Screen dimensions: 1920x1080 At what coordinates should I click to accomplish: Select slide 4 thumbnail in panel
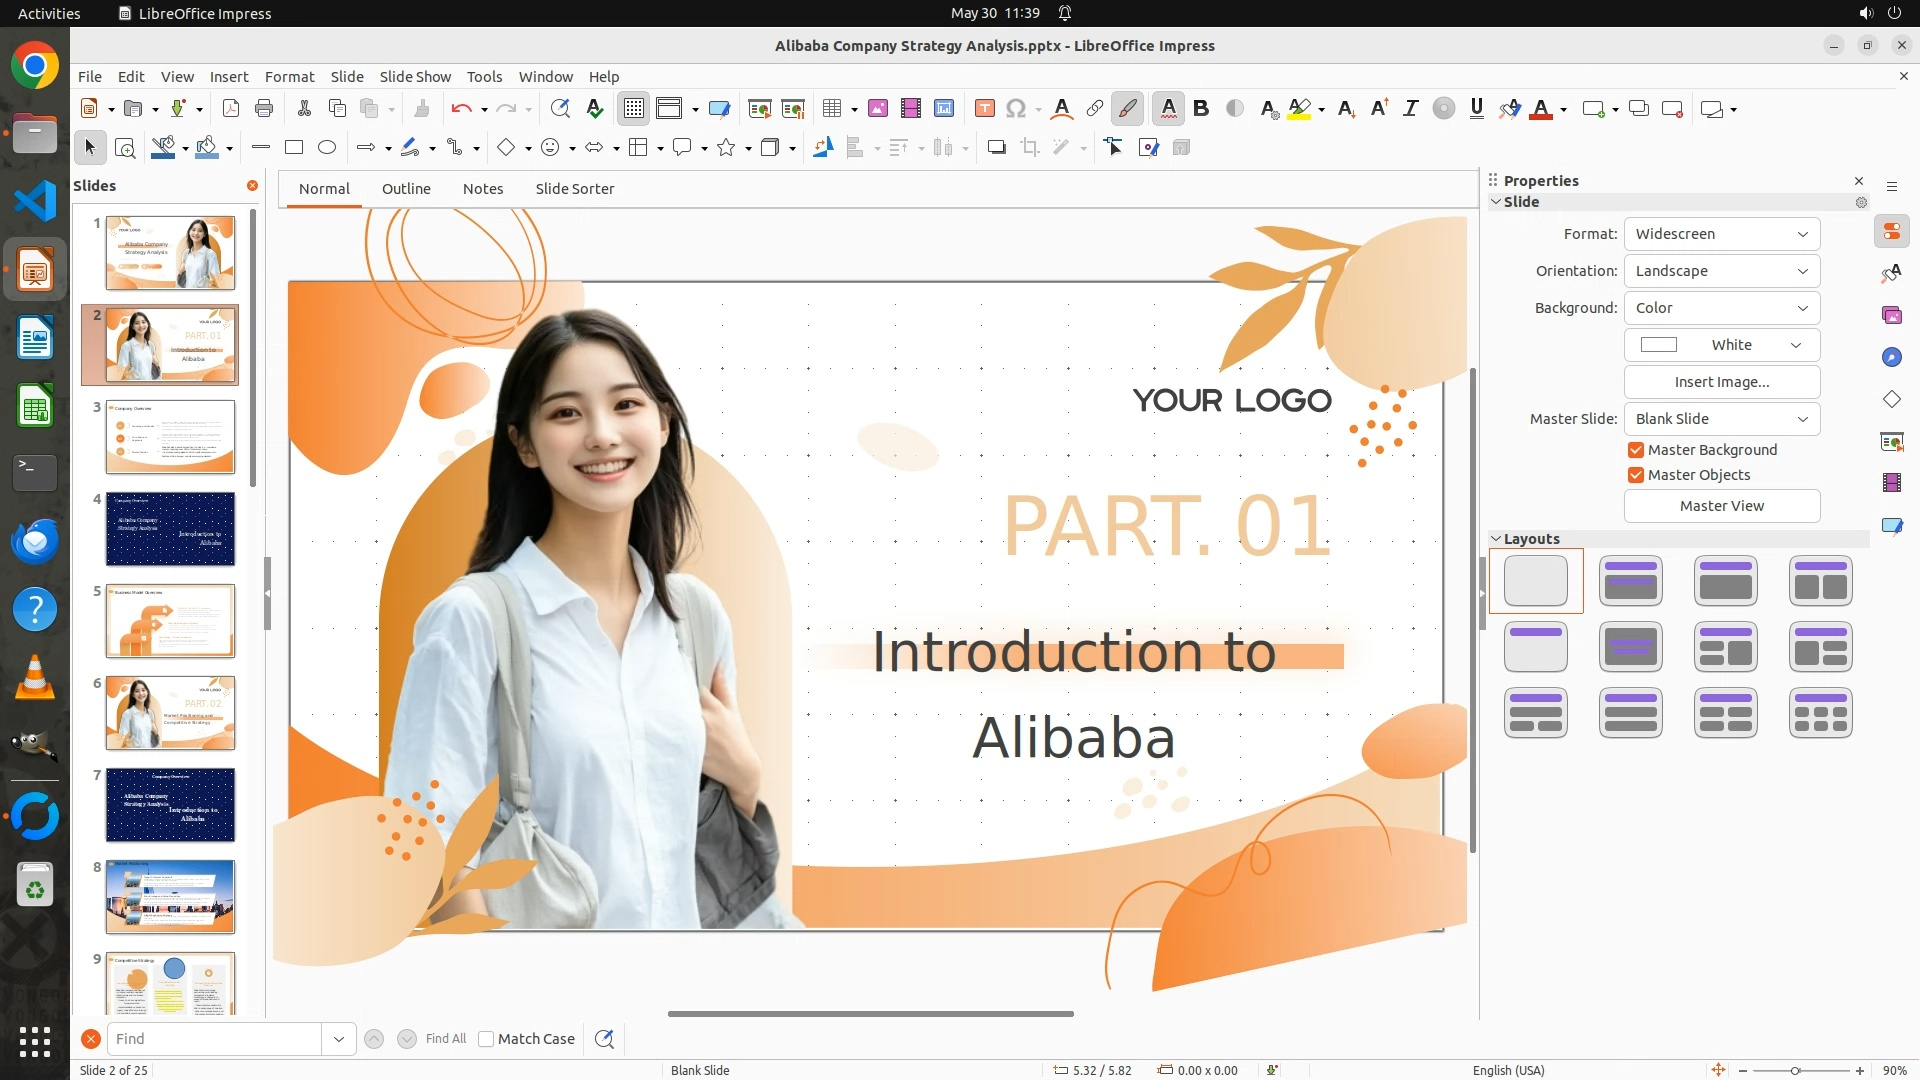click(x=170, y=529)
